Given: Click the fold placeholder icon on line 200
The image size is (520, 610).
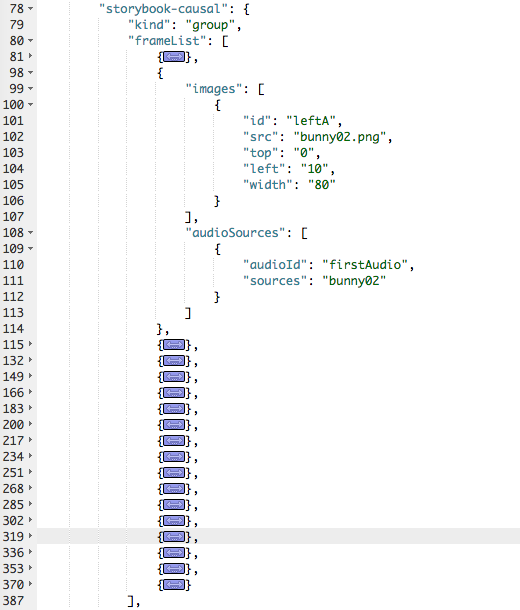Looking at the screenshot, I should click(174, 424).
